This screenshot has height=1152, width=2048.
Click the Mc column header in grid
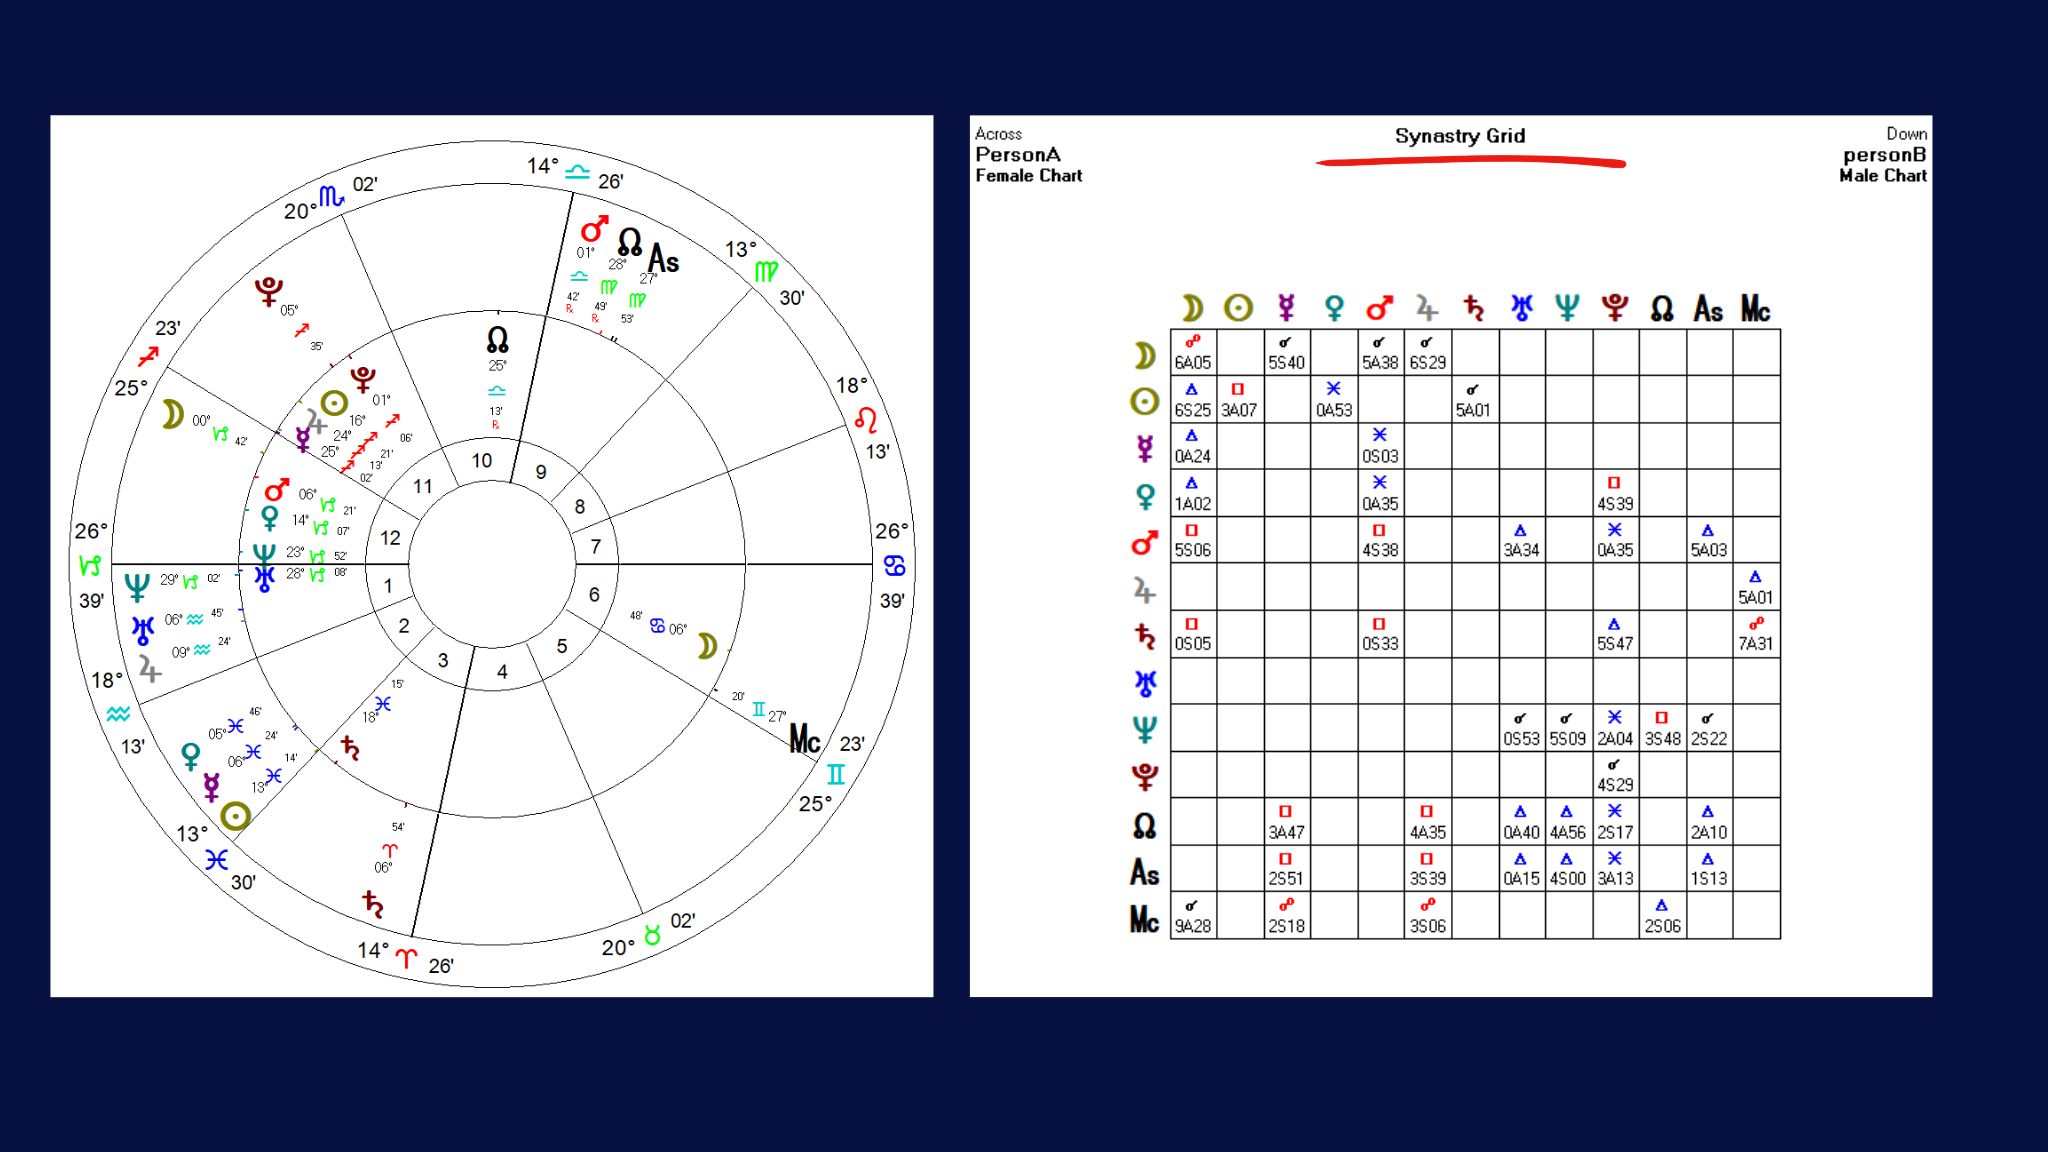(1755, 309)
